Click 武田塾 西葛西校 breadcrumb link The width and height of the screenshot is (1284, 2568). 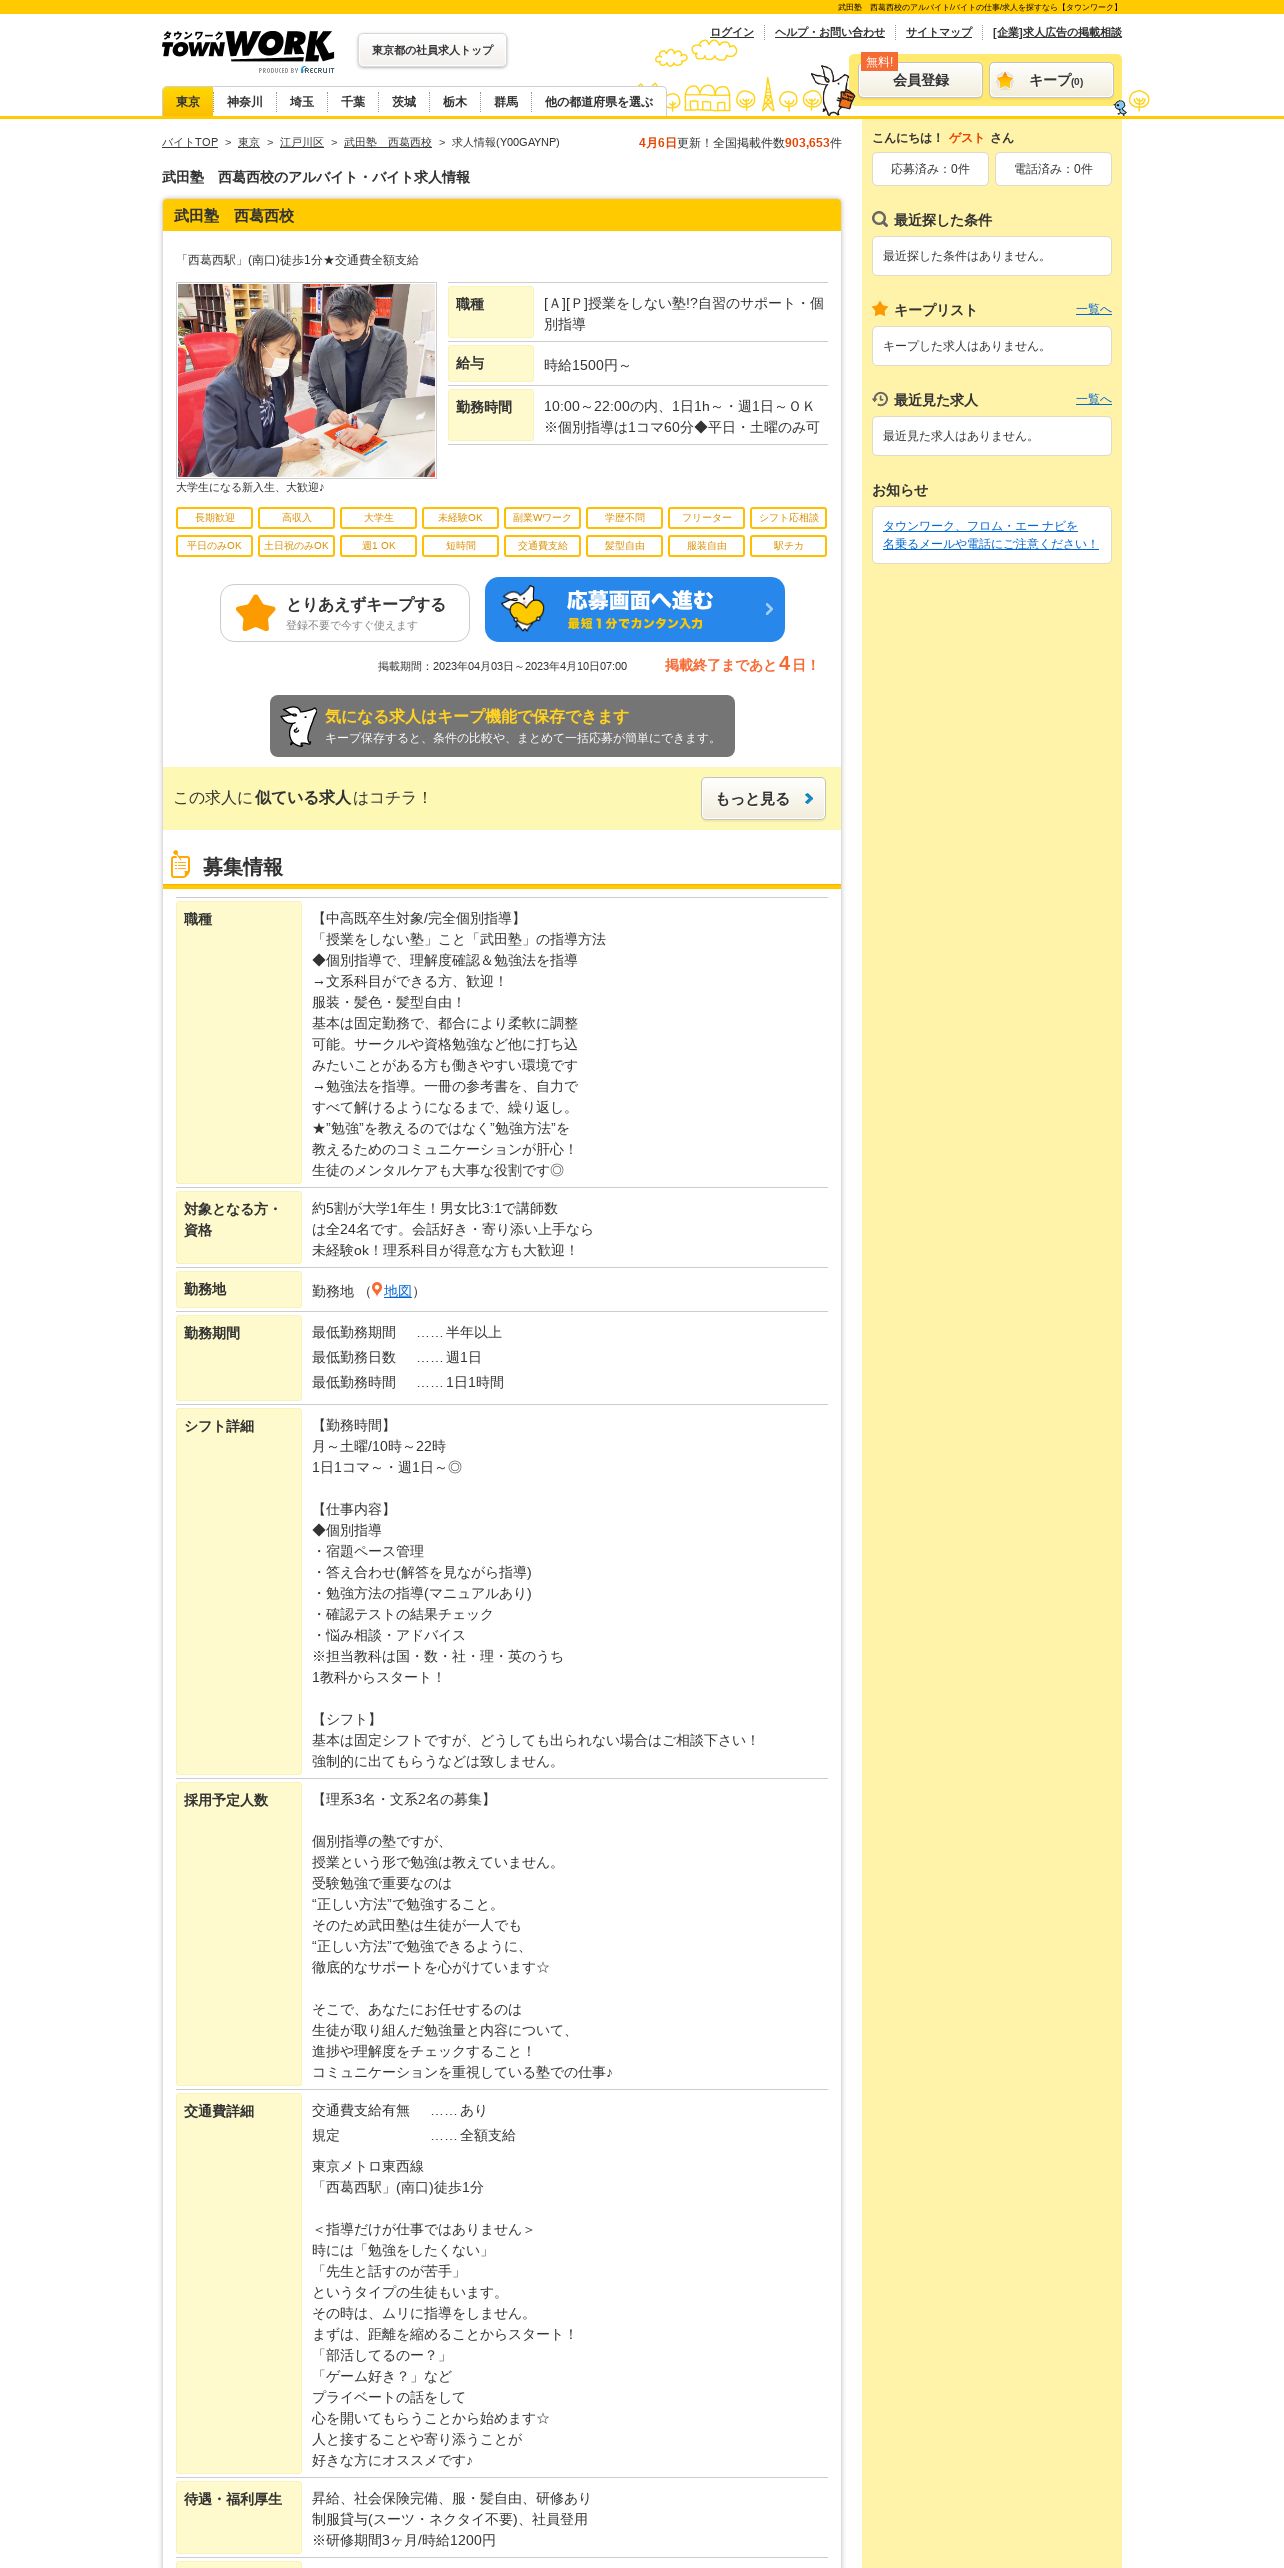[x=388, y=142]
